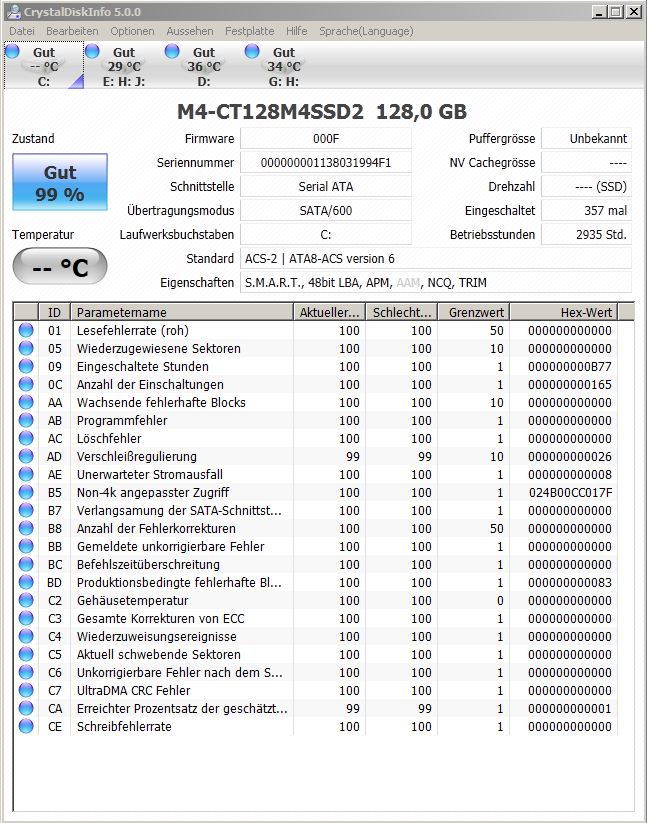The image size is (647, 823).
Task: Click status icon for Wachsende fehlerhafte Blocks
Action: tap(26, 402)
